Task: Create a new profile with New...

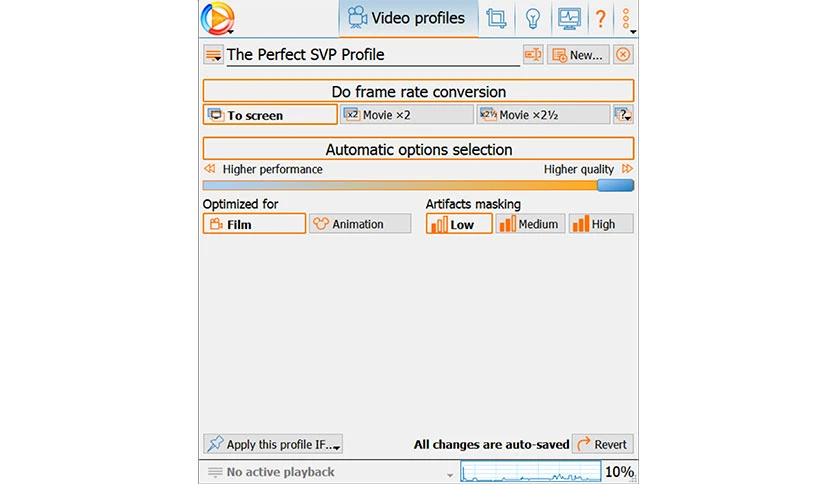Action: 578,55
